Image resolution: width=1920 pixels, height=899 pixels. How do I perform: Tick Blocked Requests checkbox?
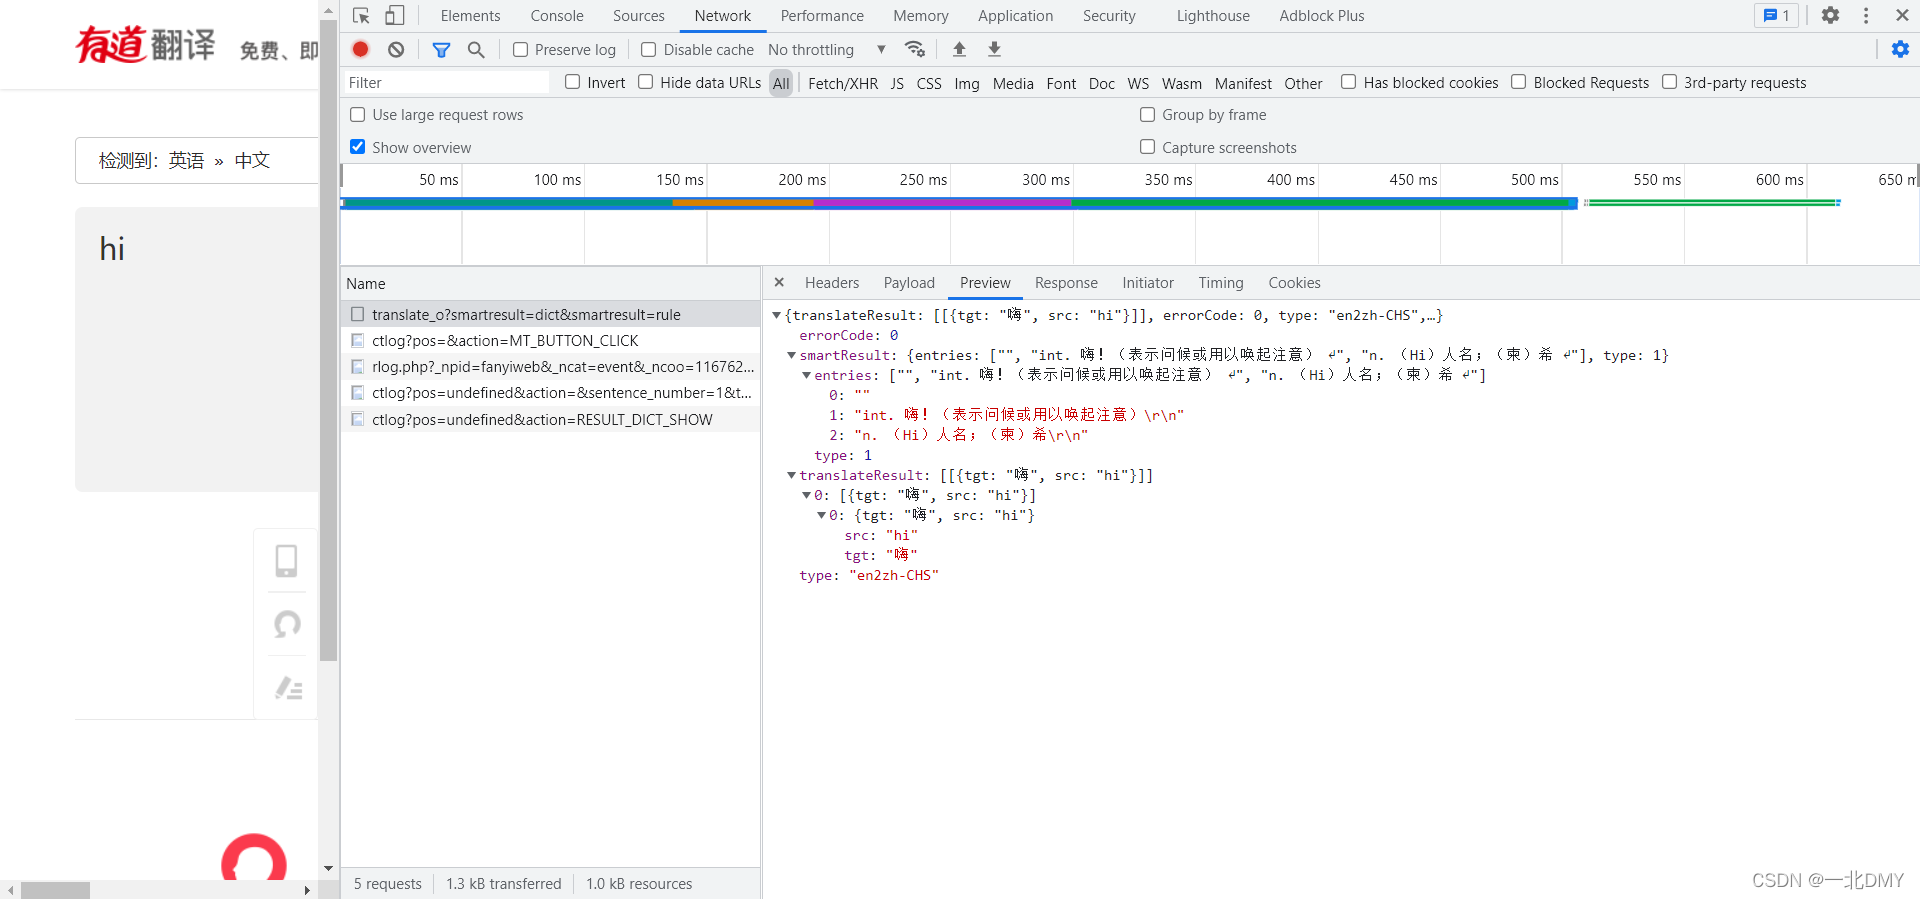click(x=1518, y=82)
